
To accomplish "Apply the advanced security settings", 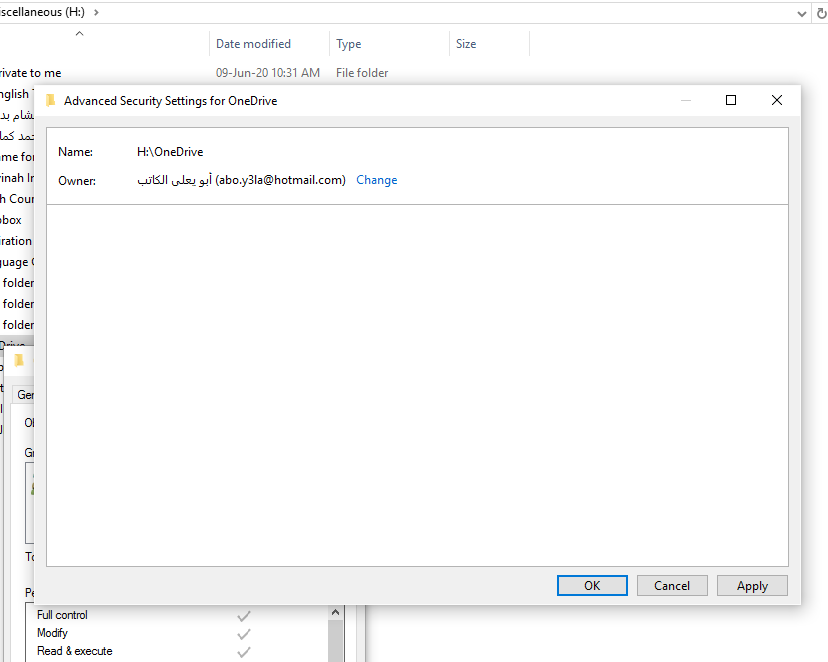I will [x=752, y=585].
